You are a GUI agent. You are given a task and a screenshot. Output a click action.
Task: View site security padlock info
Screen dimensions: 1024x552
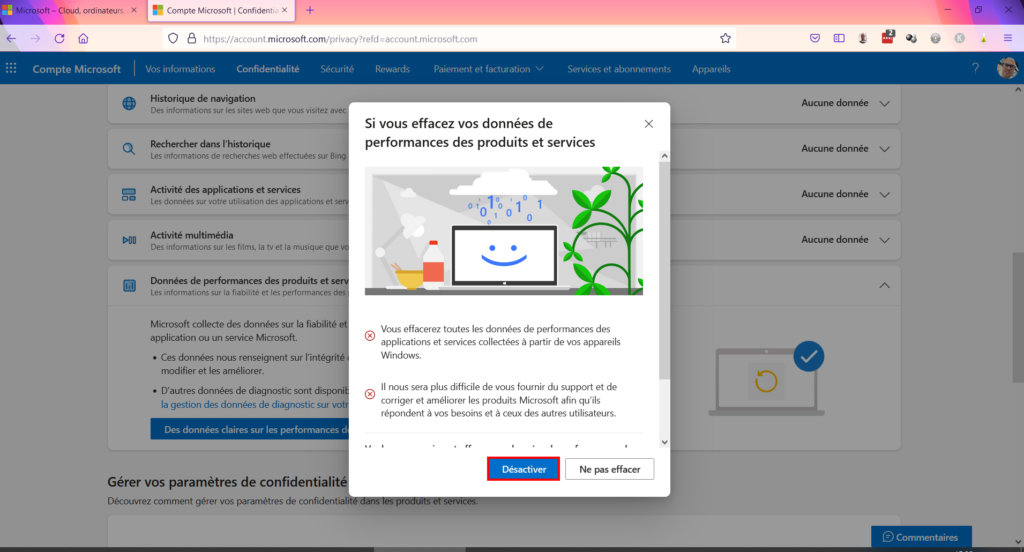click(x=191, y=39)
